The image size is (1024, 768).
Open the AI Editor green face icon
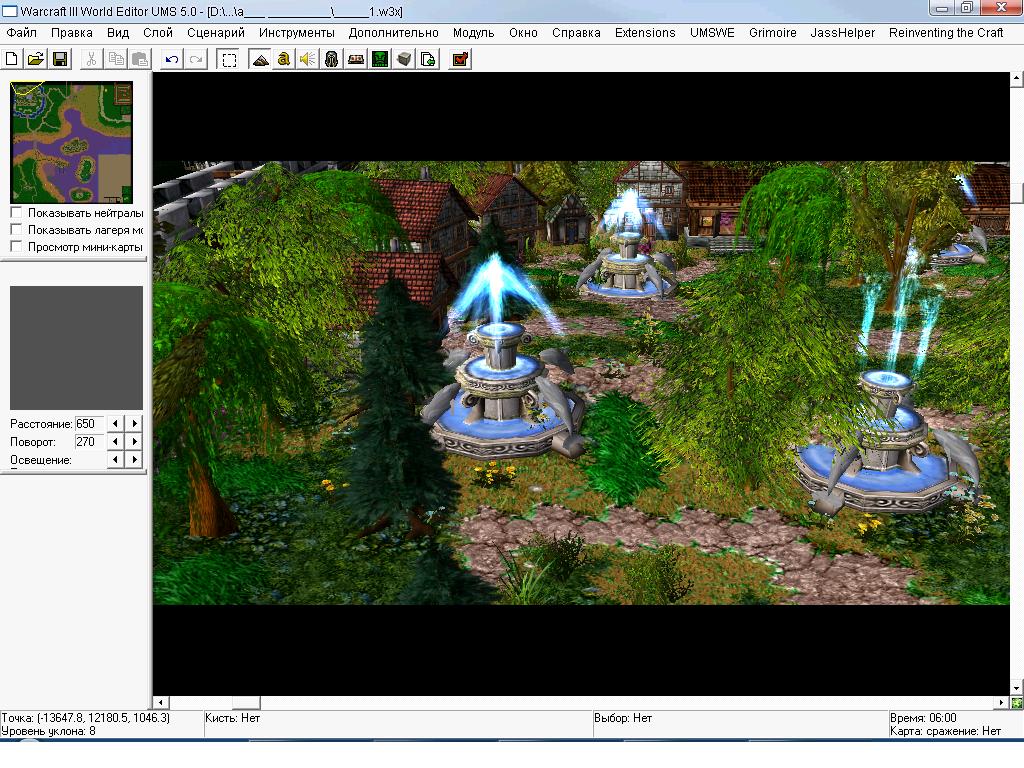click(380, 59)
